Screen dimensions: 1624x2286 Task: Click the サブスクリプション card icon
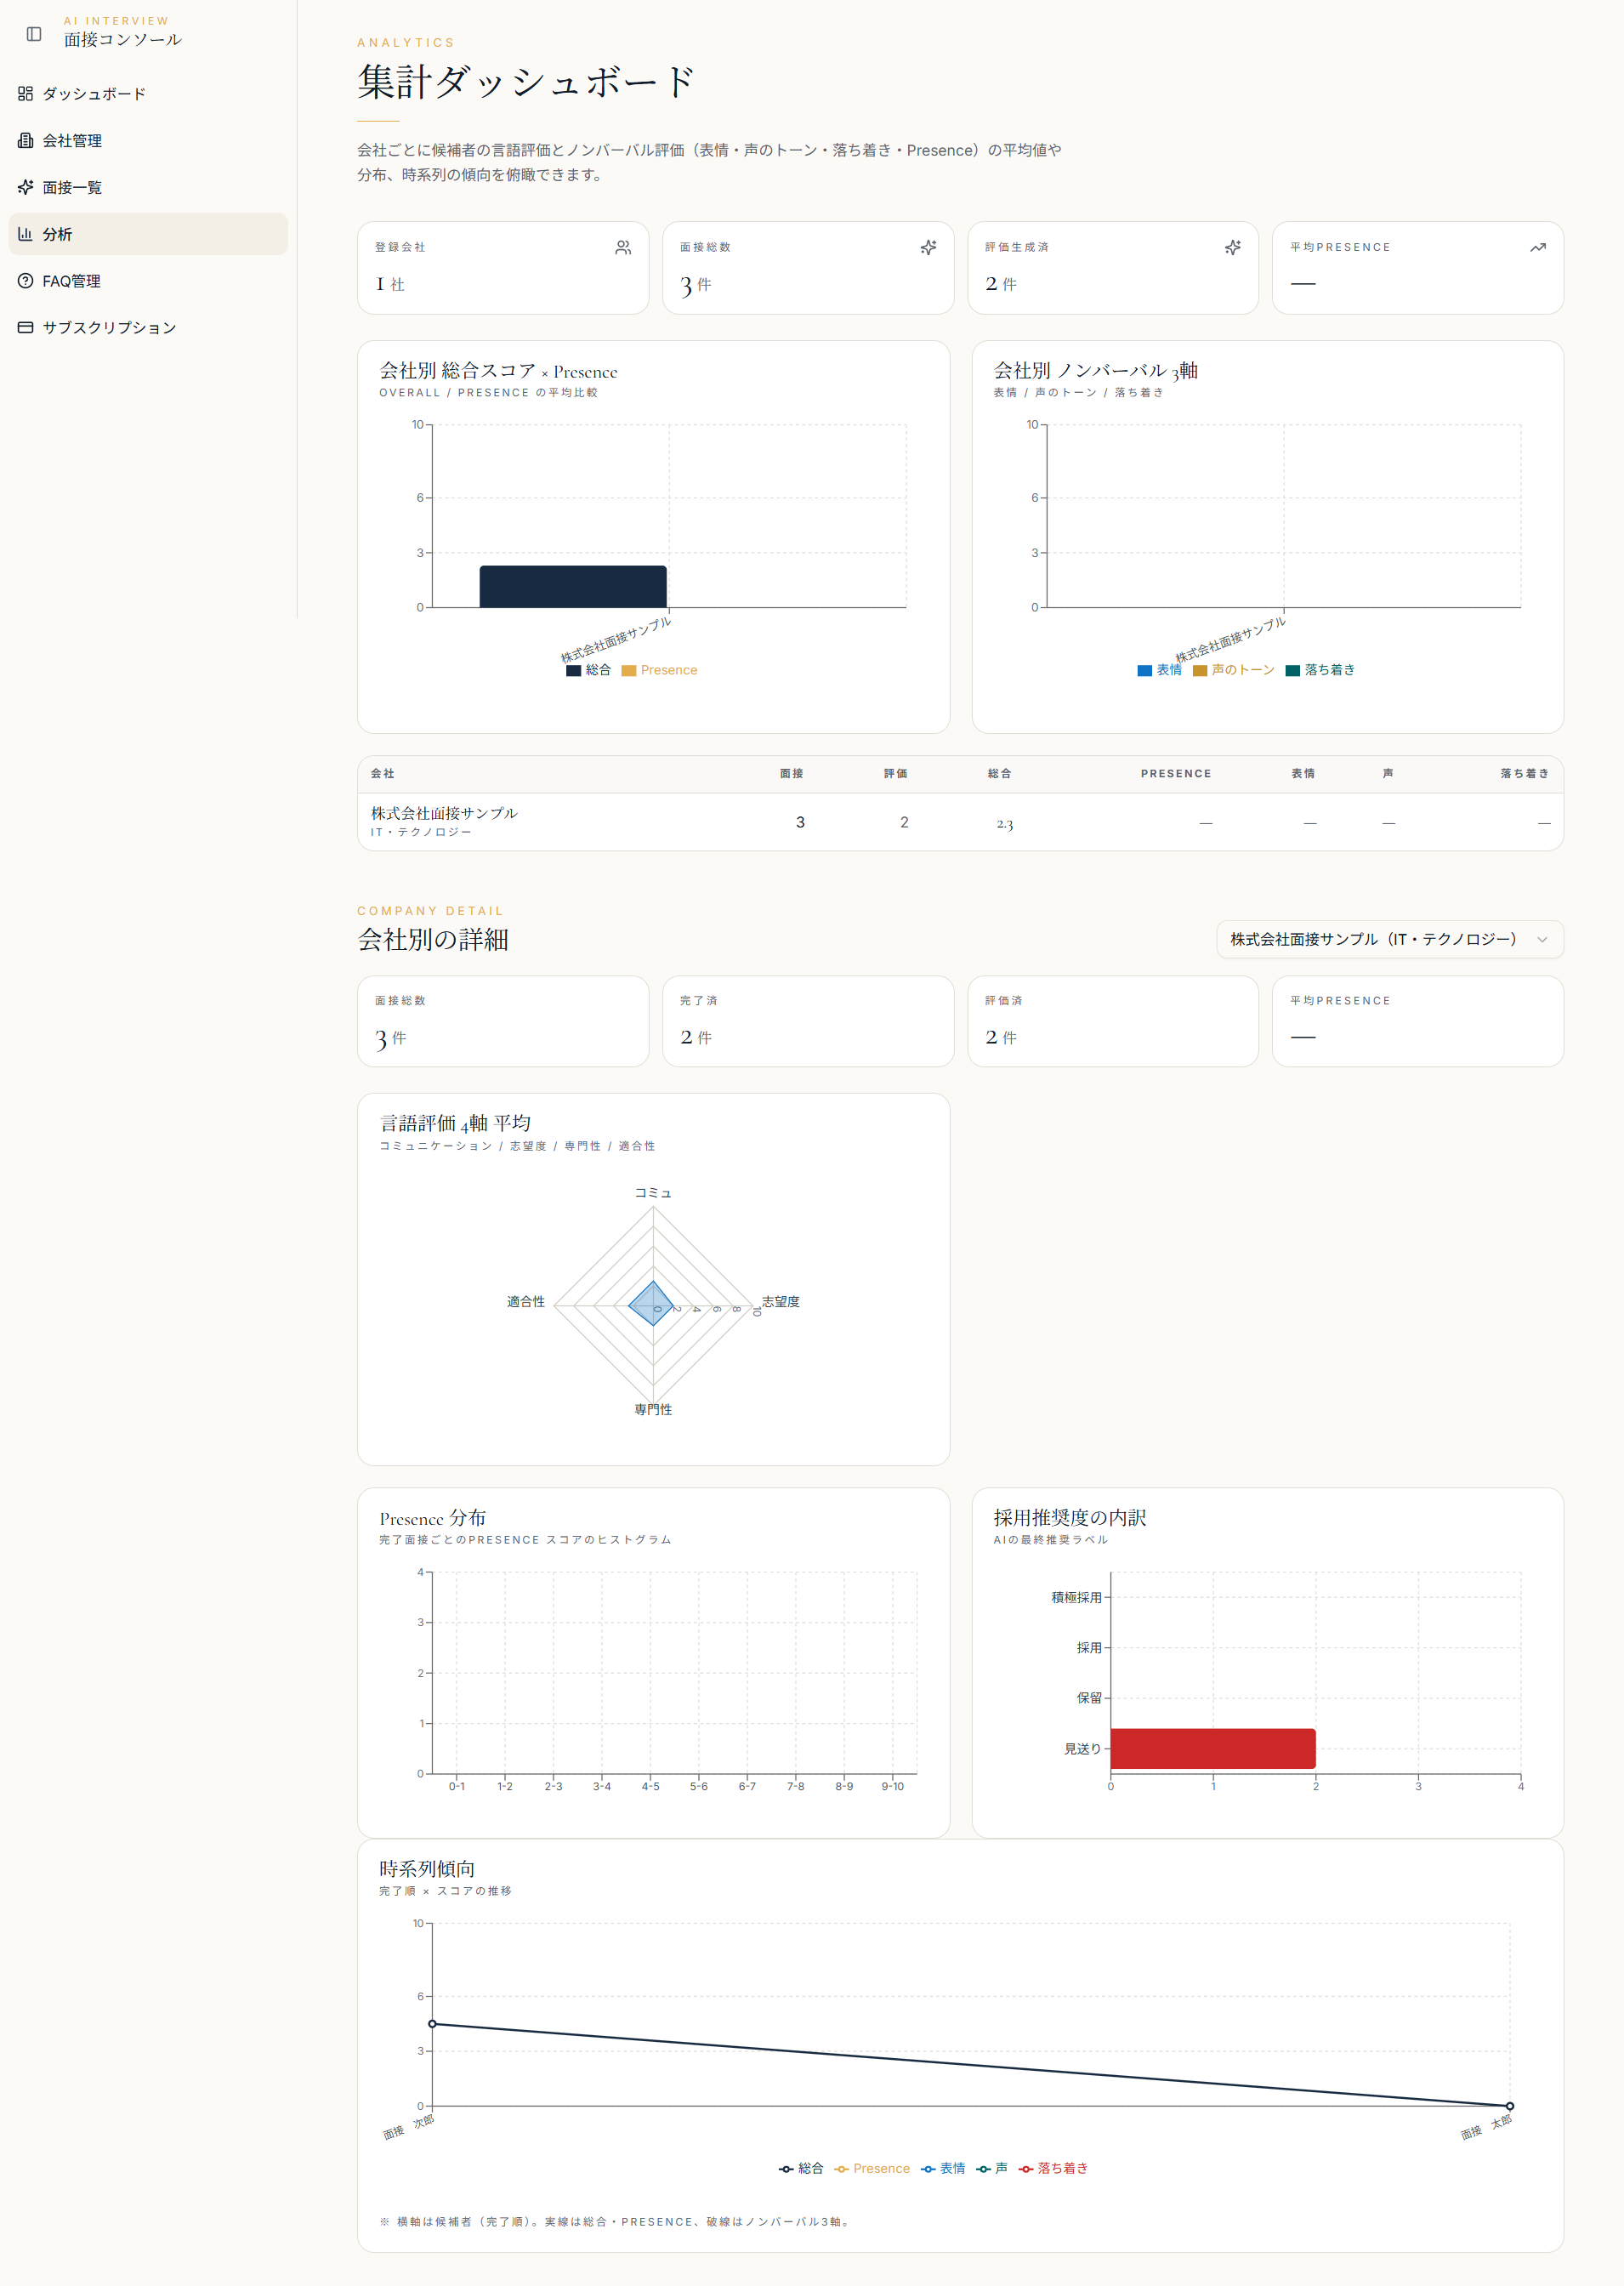(26, 327)
